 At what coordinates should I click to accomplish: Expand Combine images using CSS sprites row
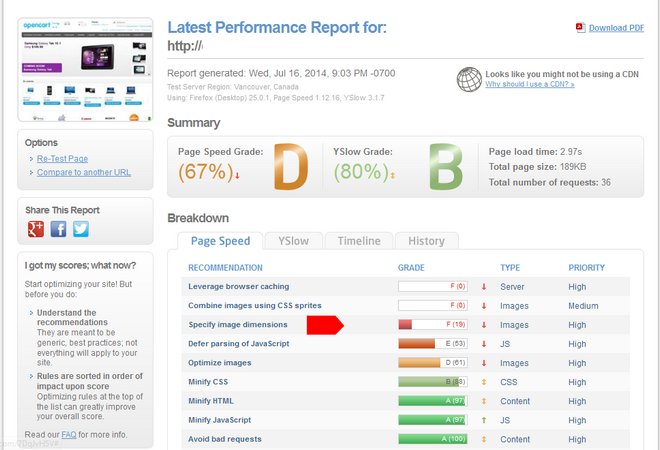click(255, 305)
